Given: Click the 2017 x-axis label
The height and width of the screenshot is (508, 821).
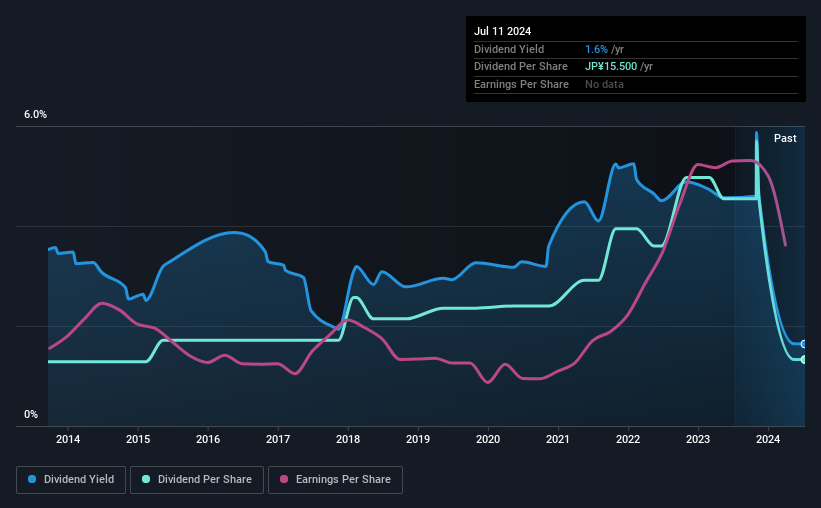Looking at the screenshot, I should (278, 439).
